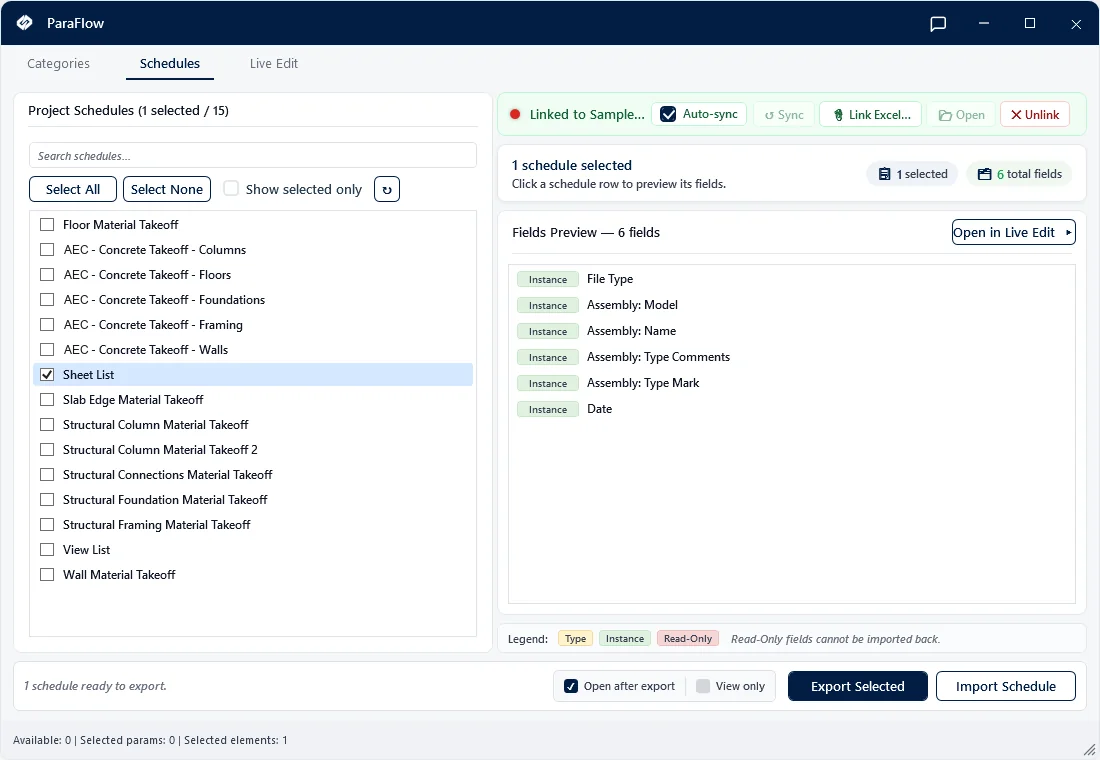This screenshot has height=760, width=1100.
Task: Click the green Instance legend swatch
Action: tap(625, 639)
